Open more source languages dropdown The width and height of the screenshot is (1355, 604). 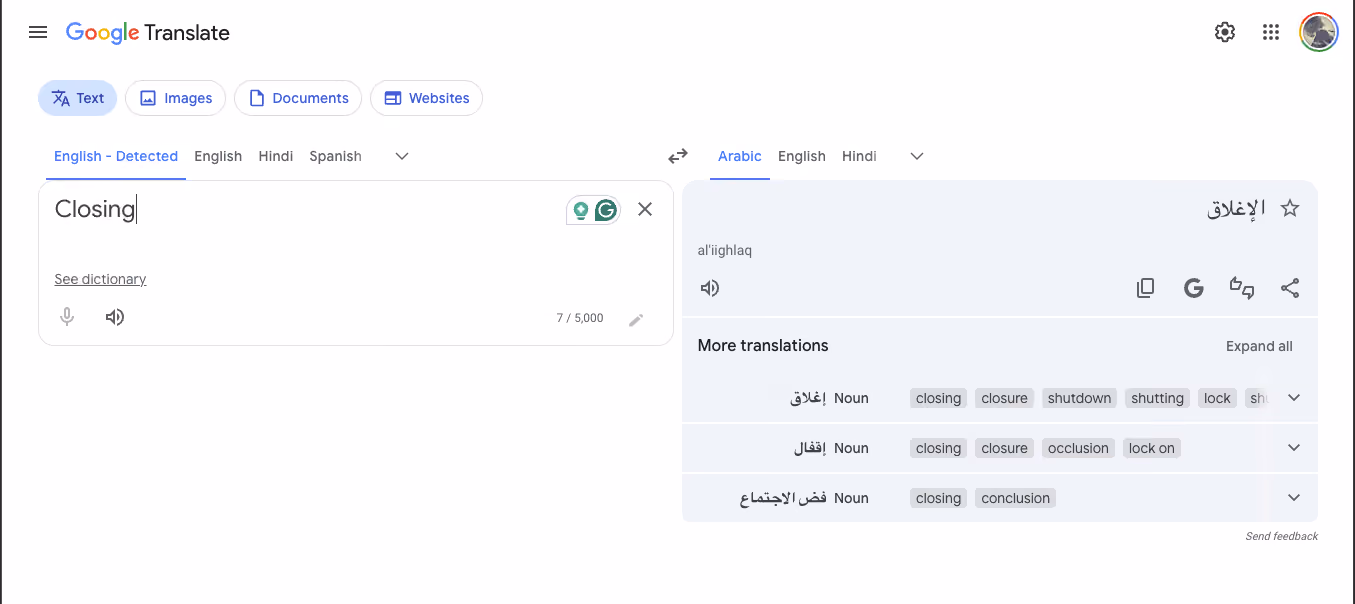(402, 156)
